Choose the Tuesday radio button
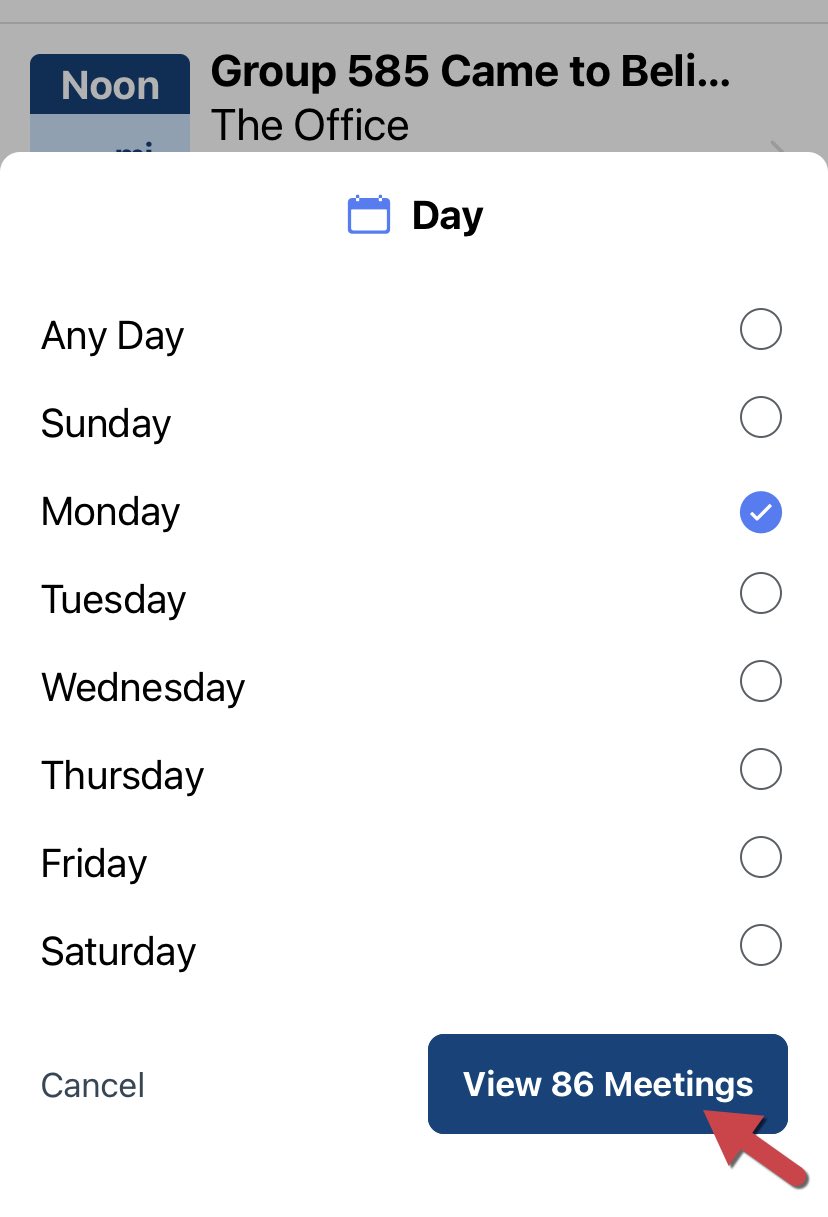This screenshot has width=828, height=1217. pyautogui.click(x=760, y=593)
